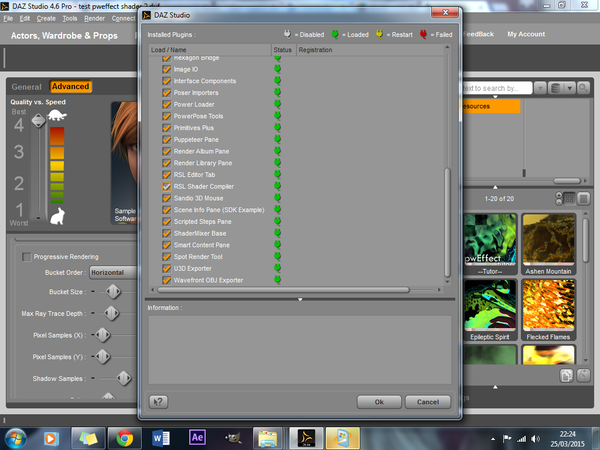Open the My Account link
The image size is (600, 450).
pyautogui.click(x=526, y=34)
